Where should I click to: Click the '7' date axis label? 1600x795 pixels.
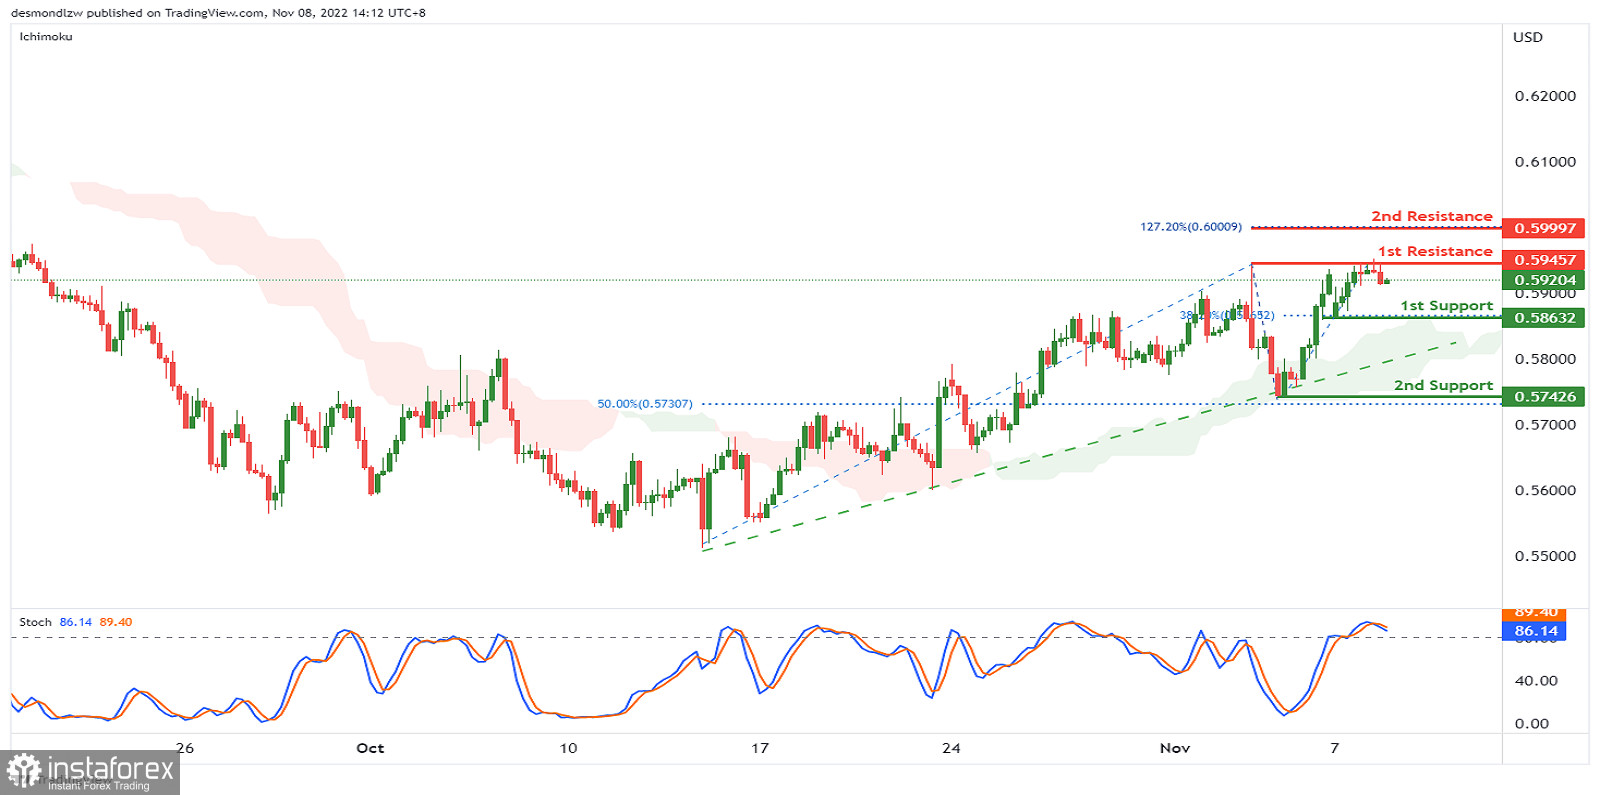1334,748
